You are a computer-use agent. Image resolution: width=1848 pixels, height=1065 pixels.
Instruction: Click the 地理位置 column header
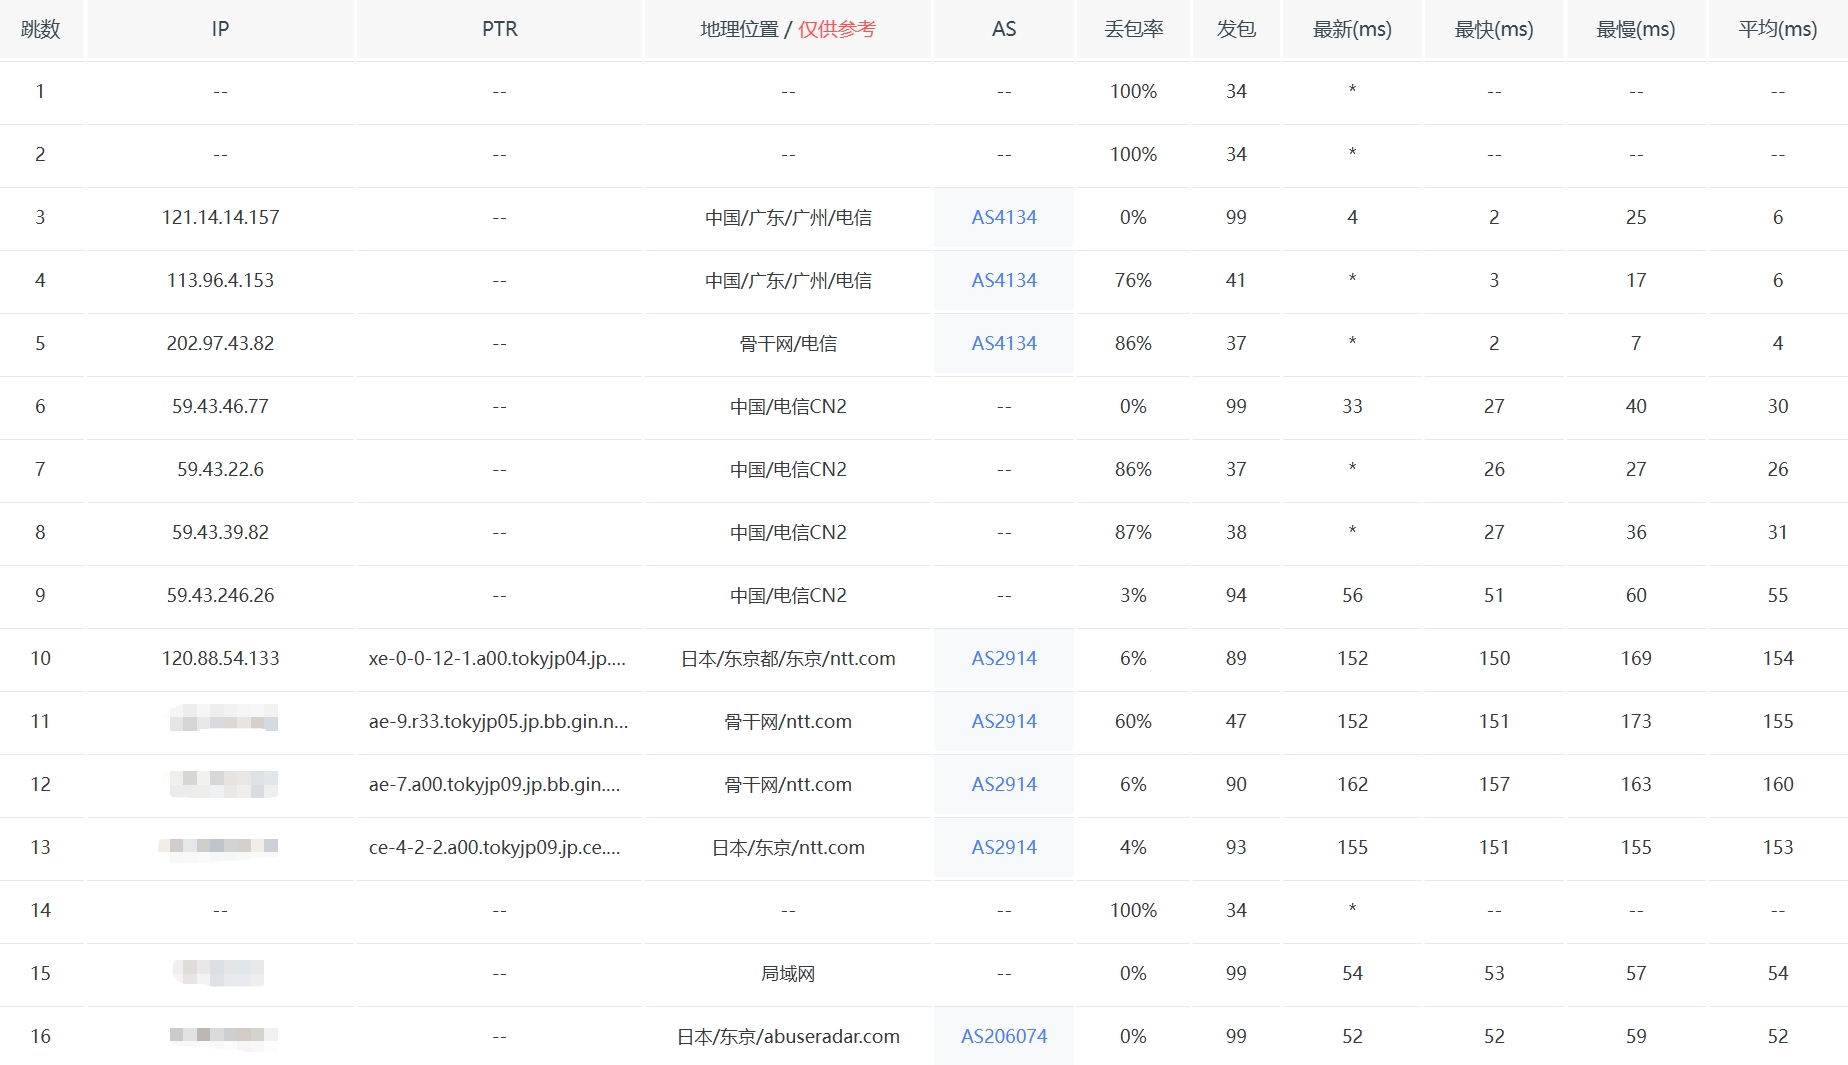[x=739, y=29]
